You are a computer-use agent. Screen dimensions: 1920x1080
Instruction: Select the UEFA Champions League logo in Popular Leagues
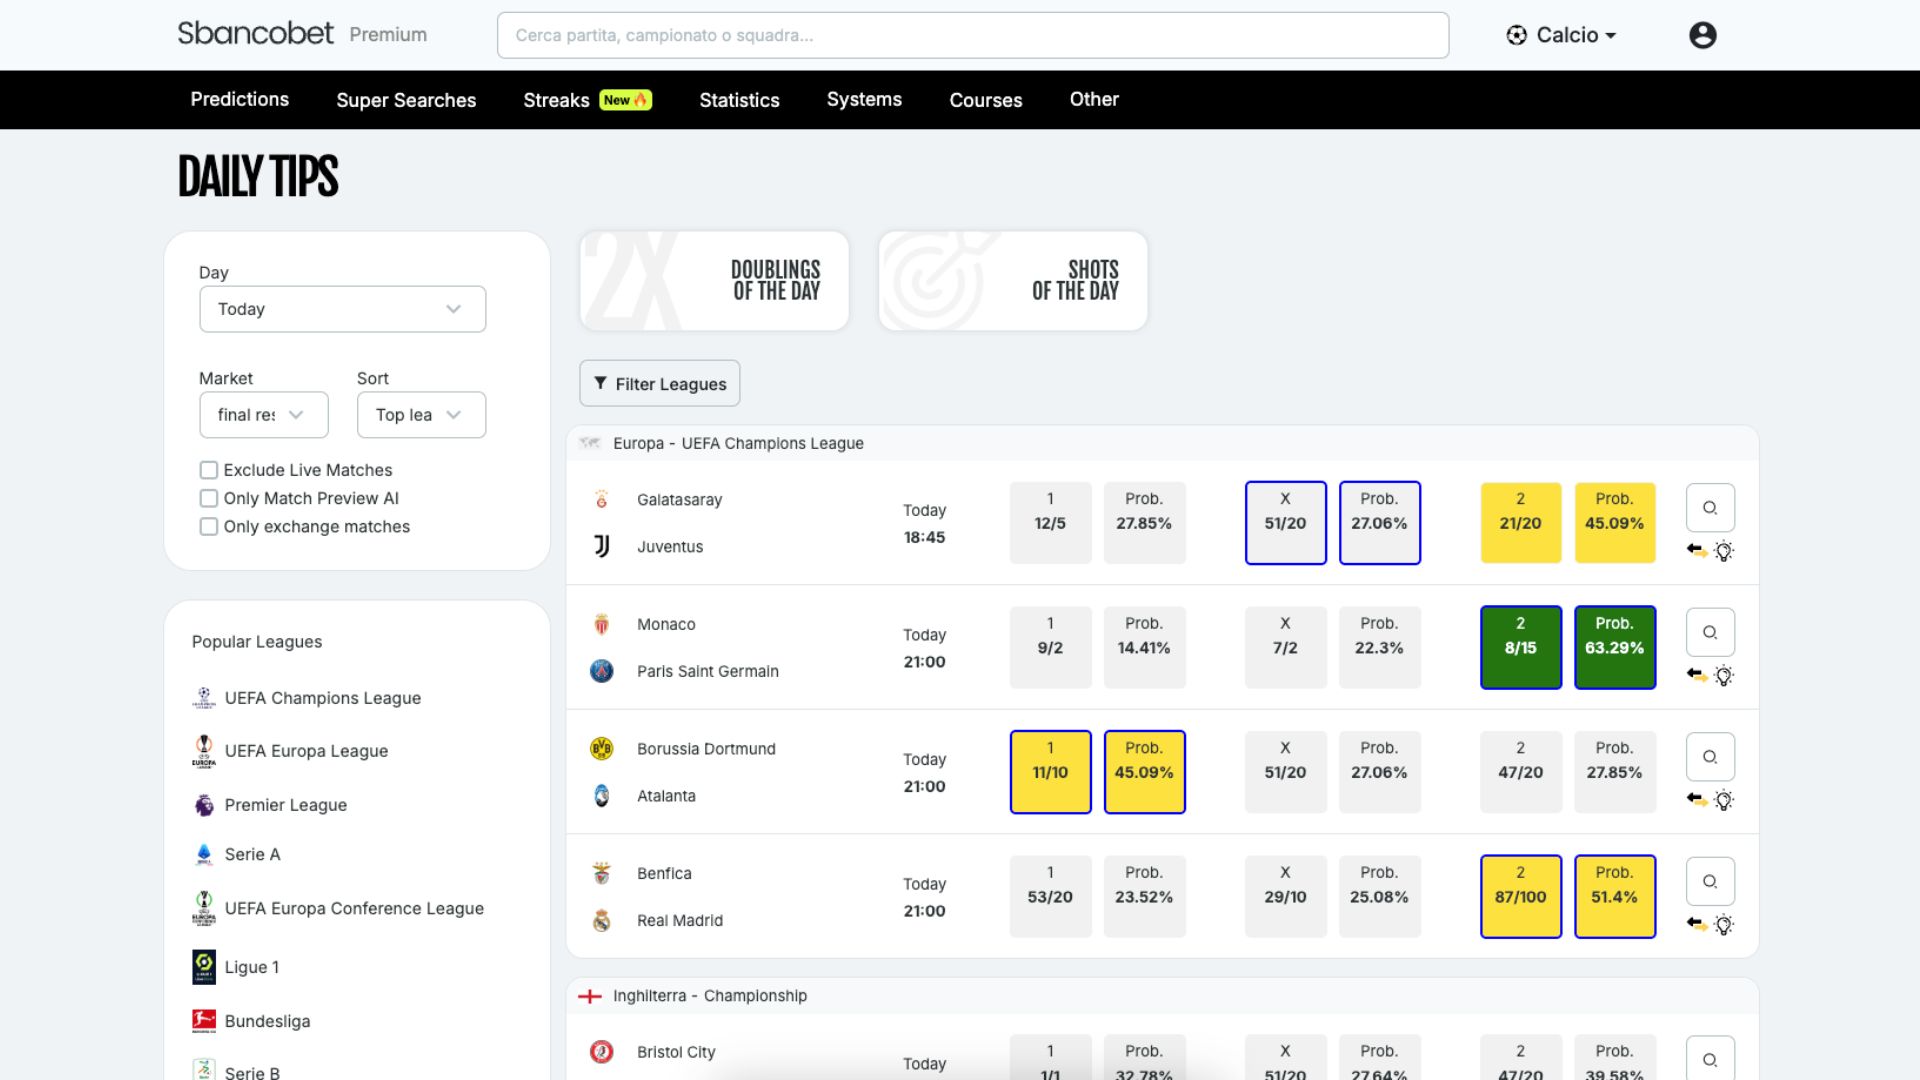coord(203,698)
